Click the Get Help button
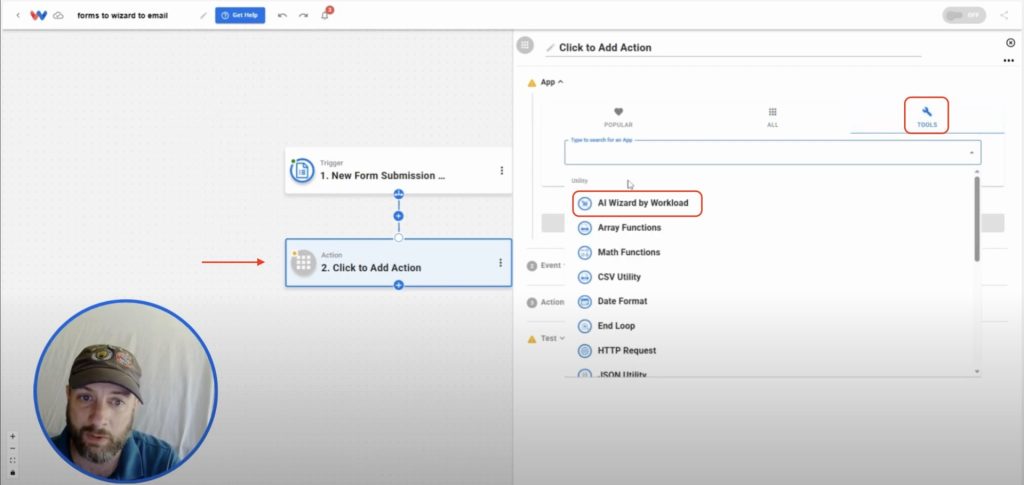 coord(240,15)
